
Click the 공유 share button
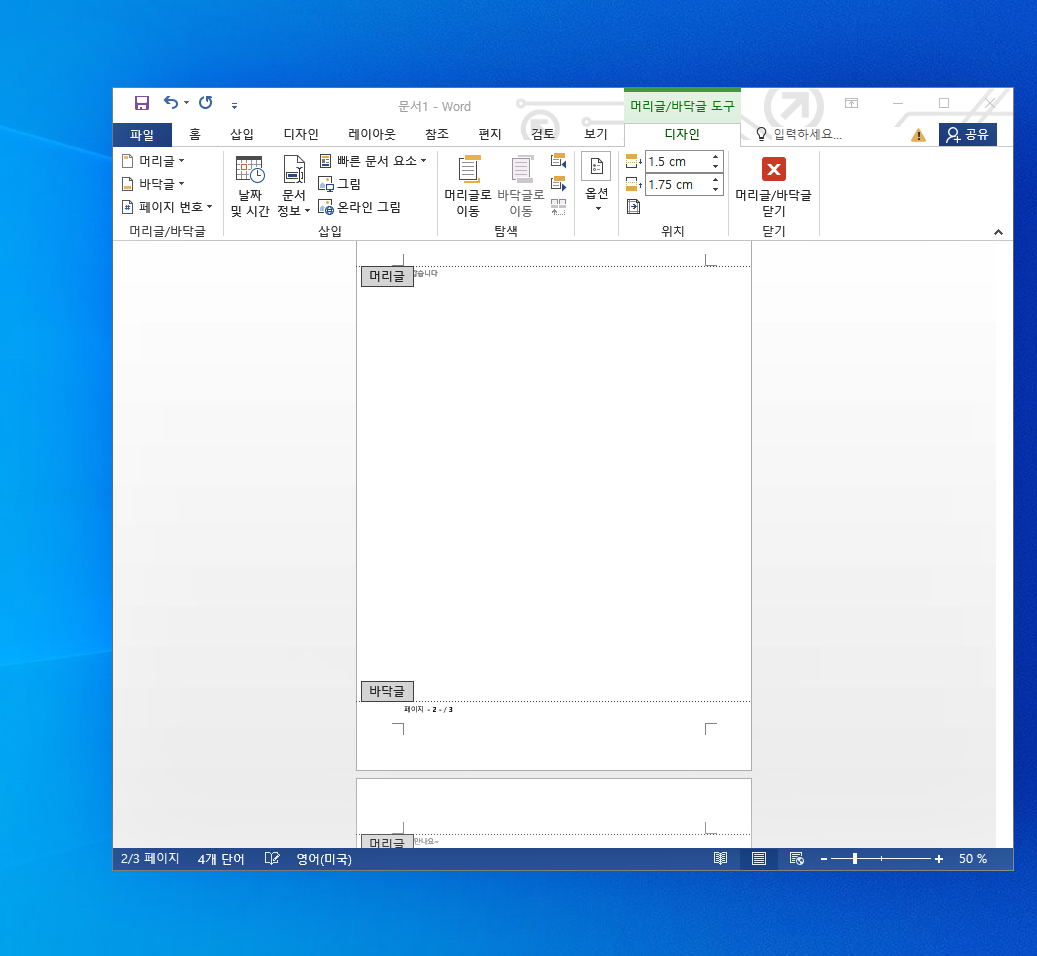pyautogui.click(x=968, y=135)
